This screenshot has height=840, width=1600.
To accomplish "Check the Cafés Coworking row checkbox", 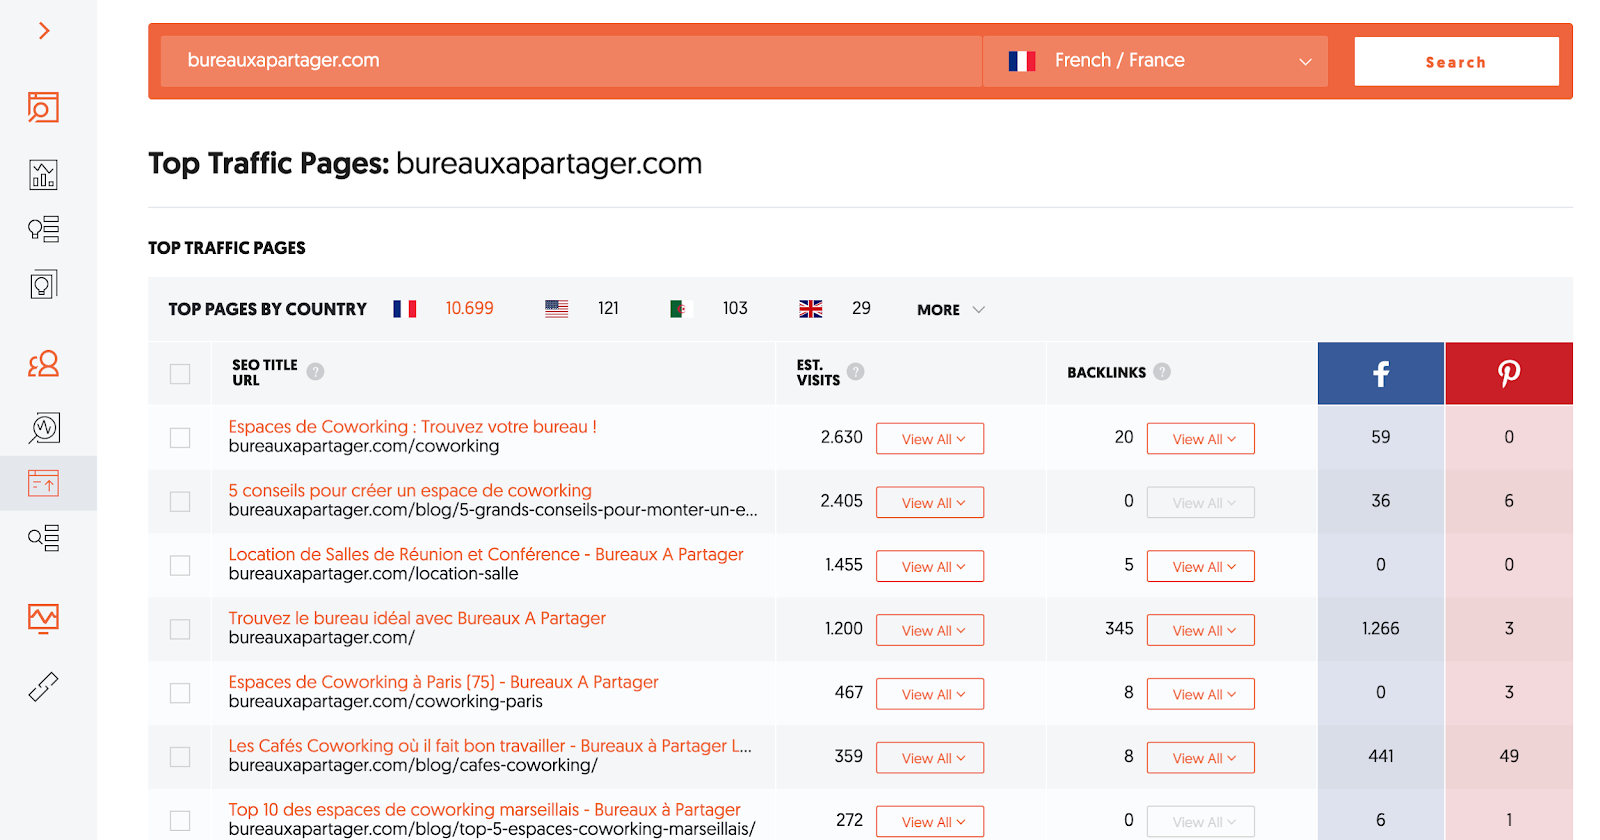I will (x=180, y=757).
